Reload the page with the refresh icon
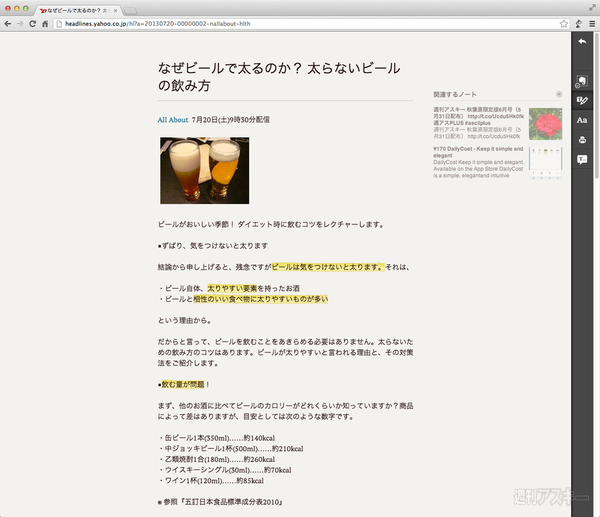The image size is (600, 517). point(33,24)
